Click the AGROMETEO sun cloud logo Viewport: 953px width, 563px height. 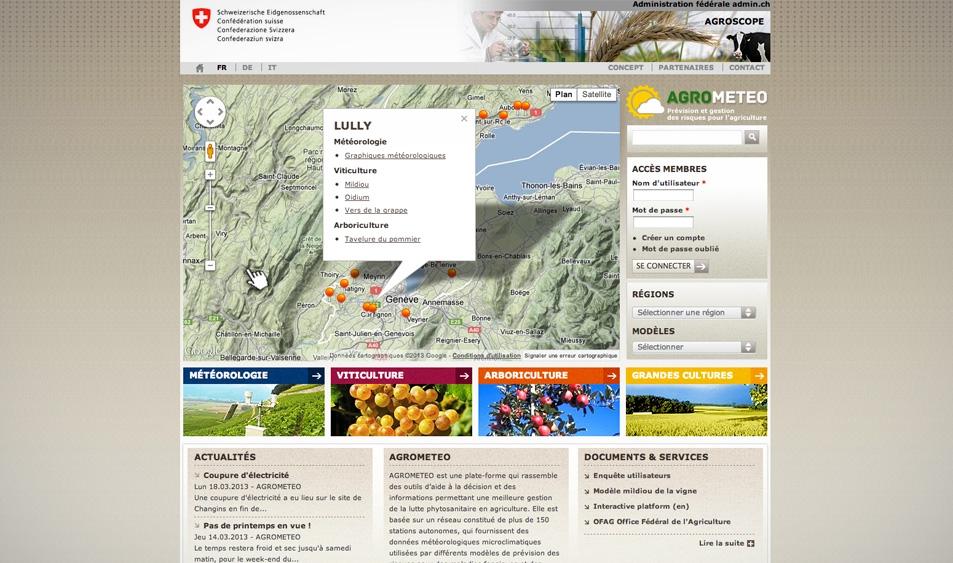click(645, 102)
